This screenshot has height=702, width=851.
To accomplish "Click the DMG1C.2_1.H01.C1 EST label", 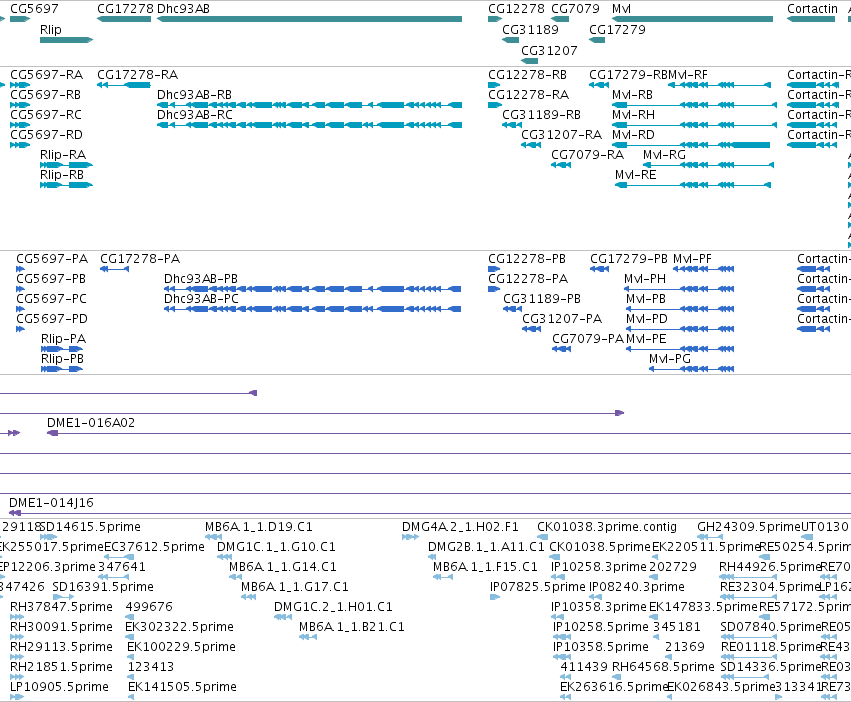I will (333, 607).
